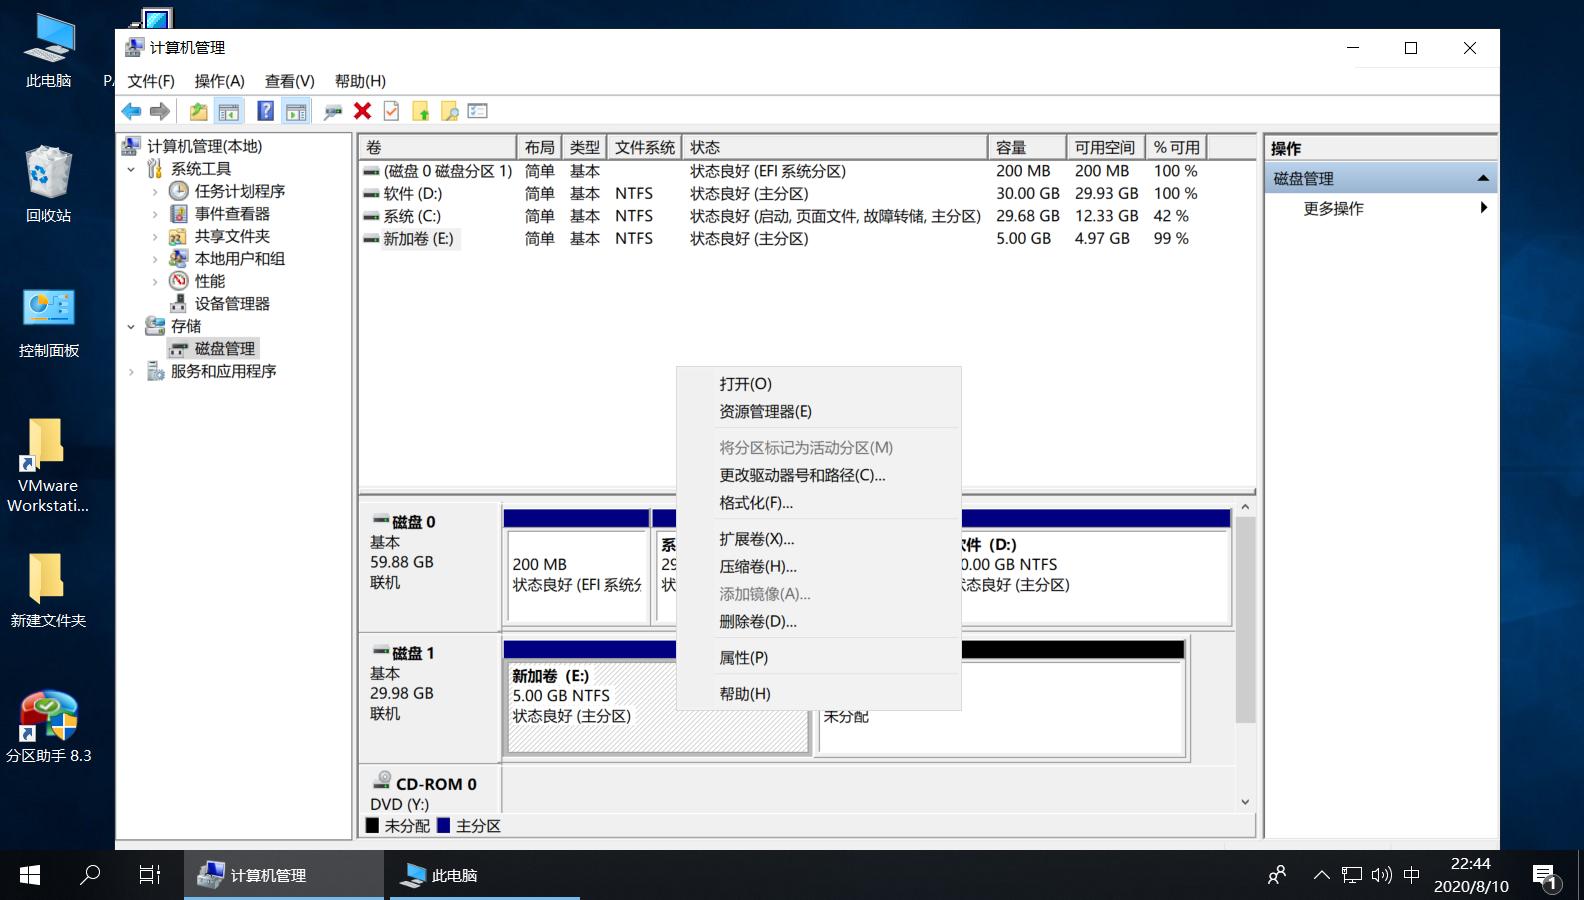Click the blue back arrow in toolbar
This screenshot has height=900, width=1584.
pyautogui.click(x=131, y=111)
